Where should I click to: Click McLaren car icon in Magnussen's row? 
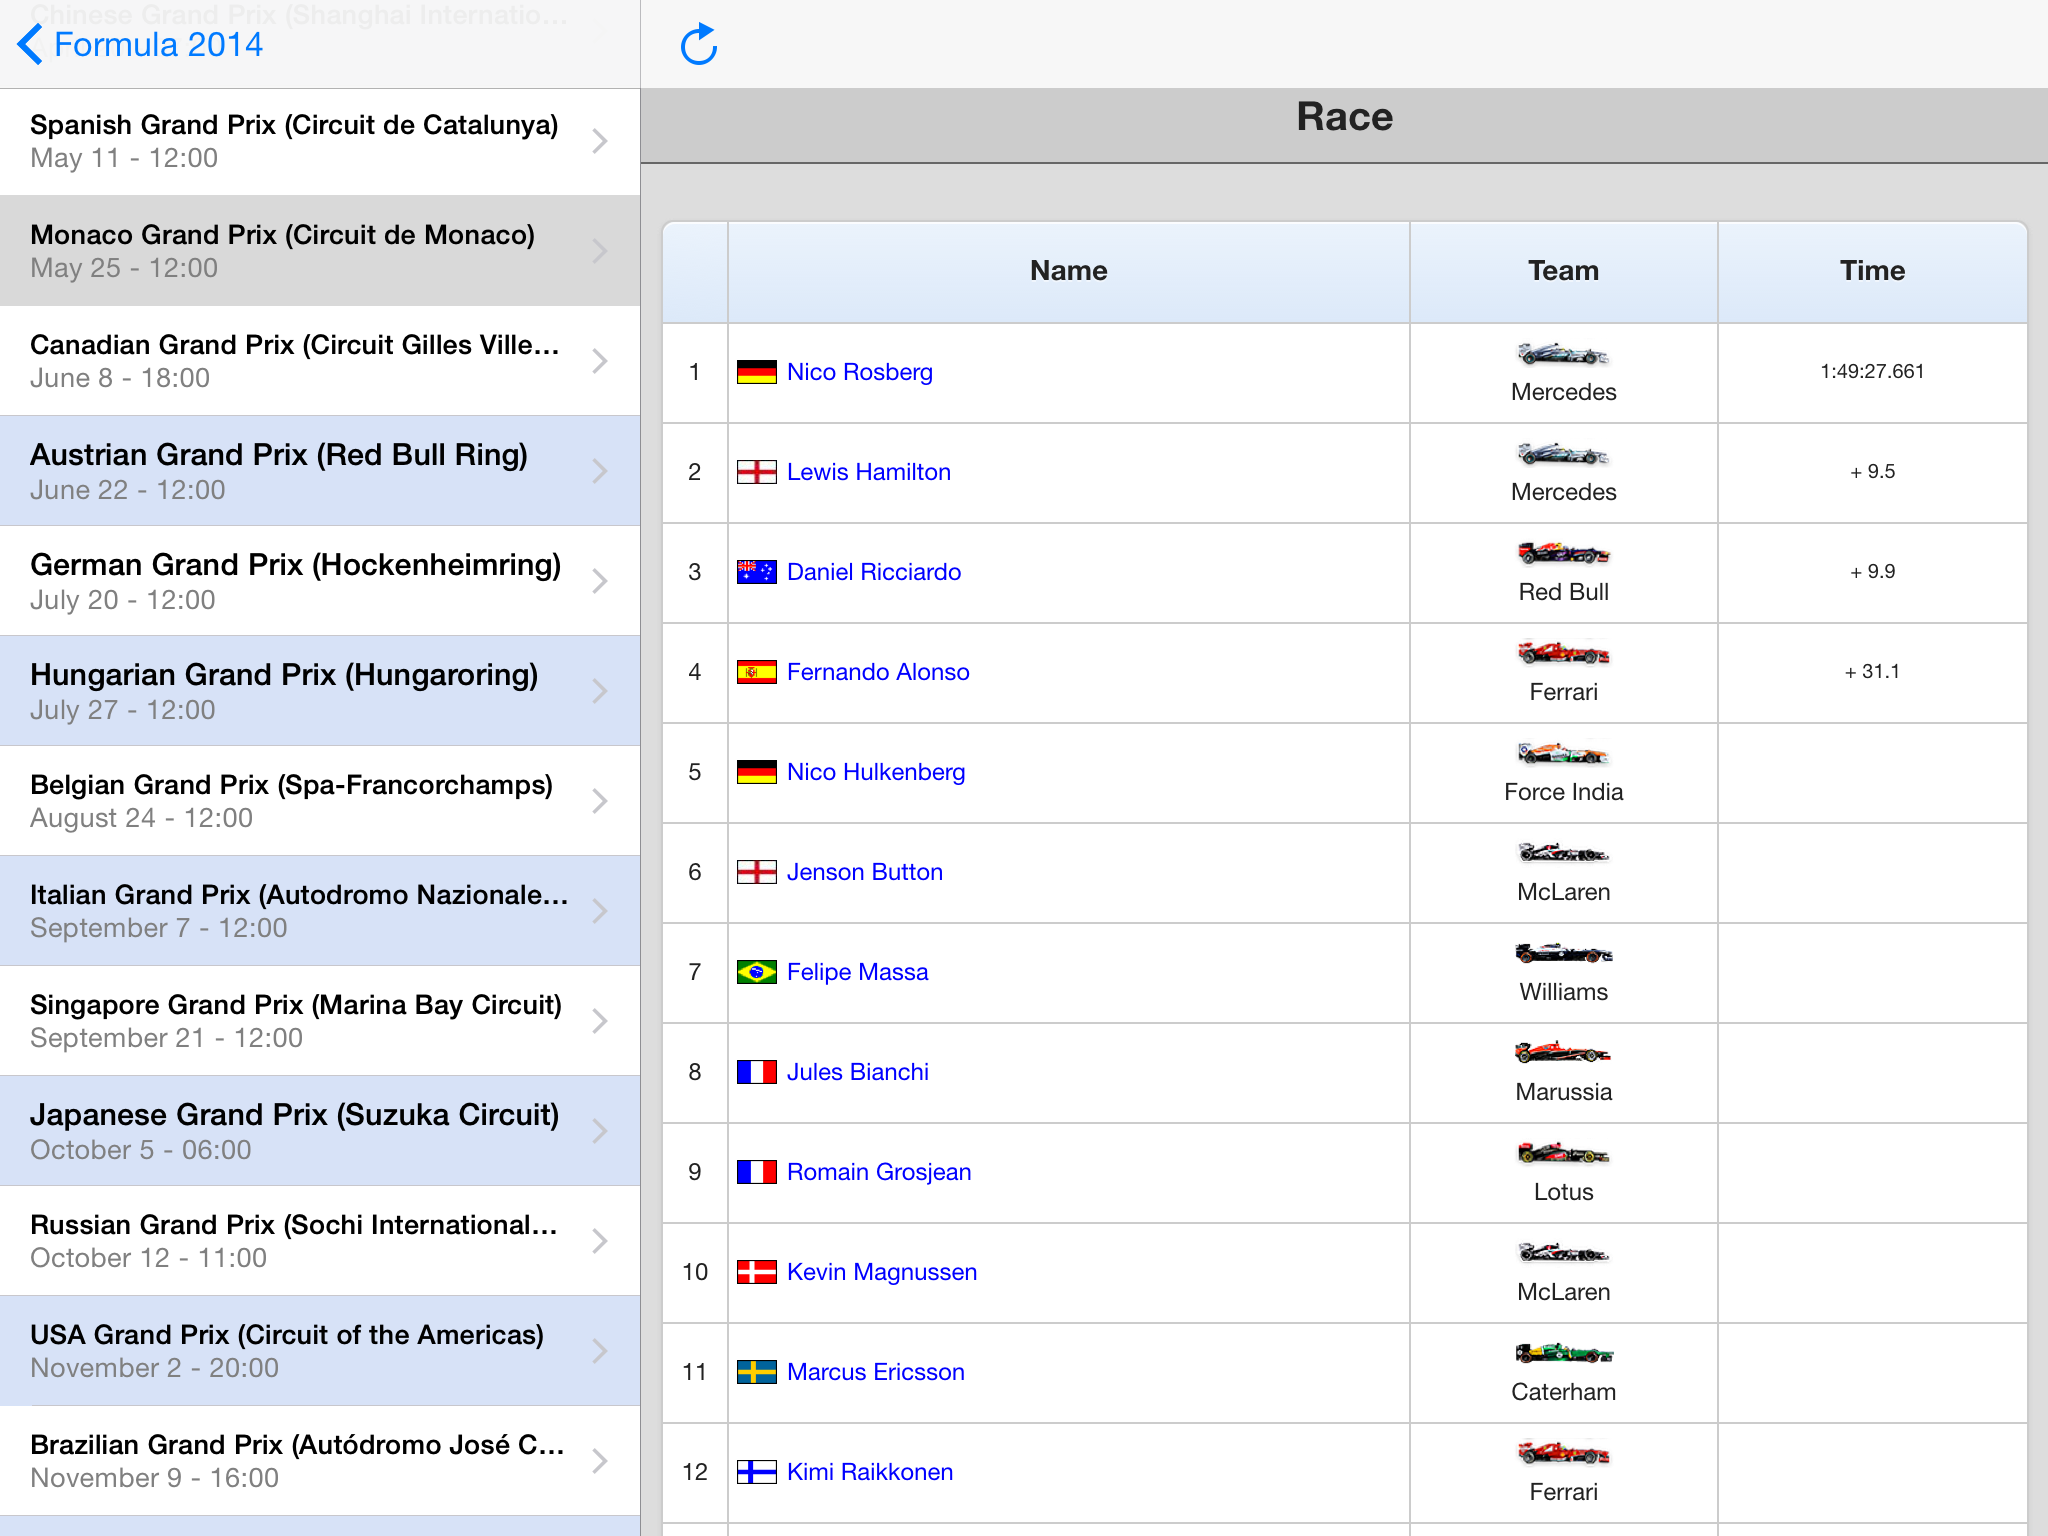pos(1563,1253)
